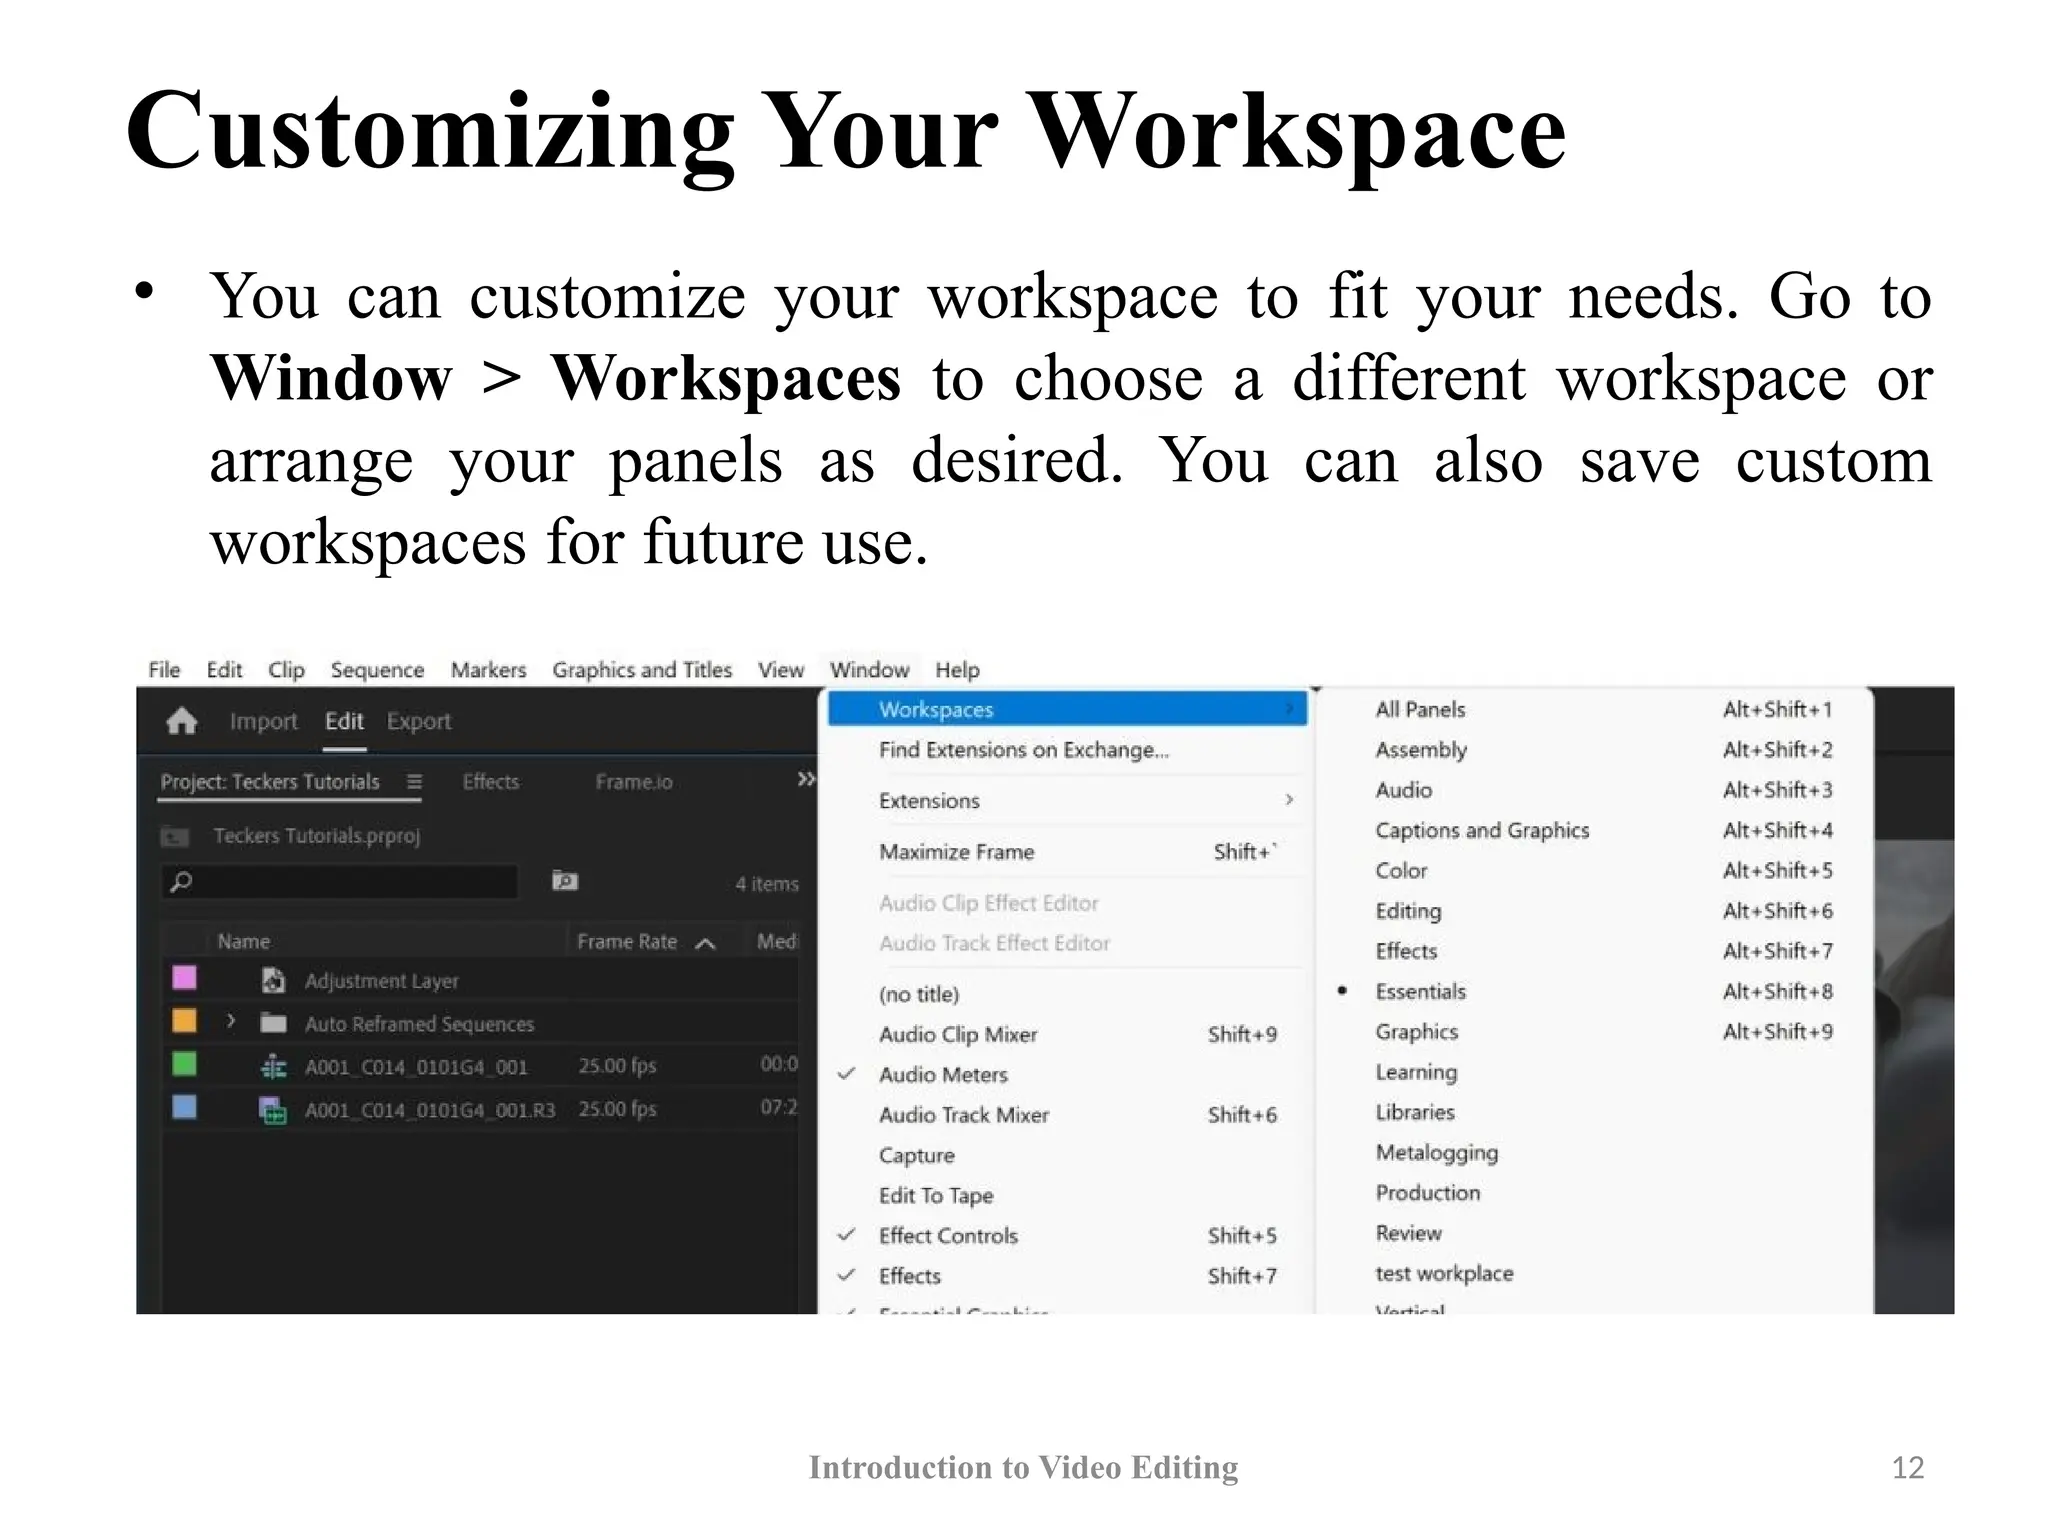Expand Auto Reframed Sequences bin
This screenshot has width=2048, height=1536.
[x=231, y=1021]
